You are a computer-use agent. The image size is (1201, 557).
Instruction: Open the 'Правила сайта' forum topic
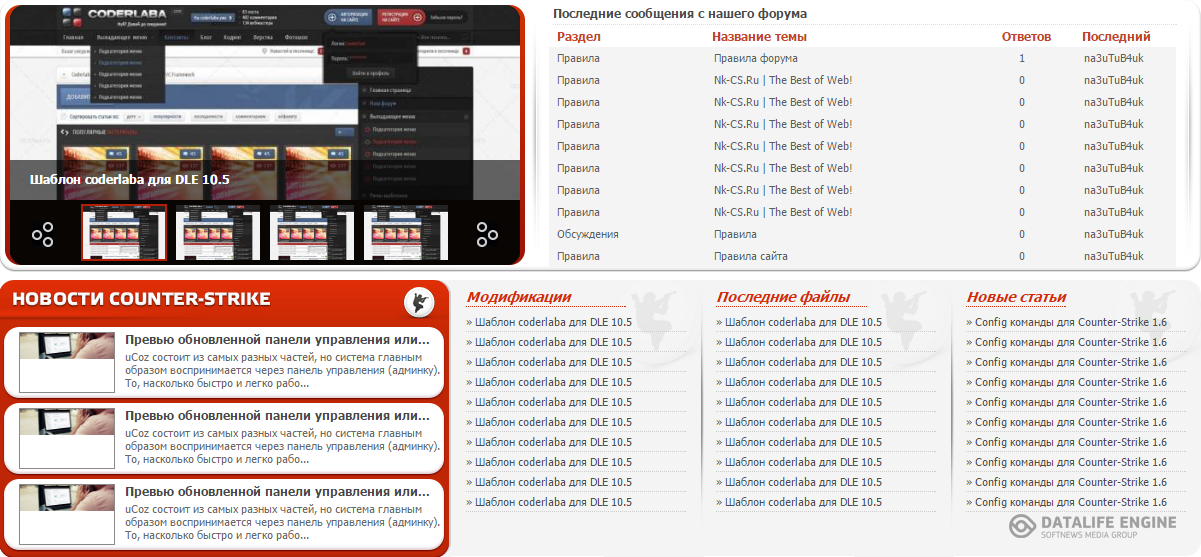click(x=750, y=256)
